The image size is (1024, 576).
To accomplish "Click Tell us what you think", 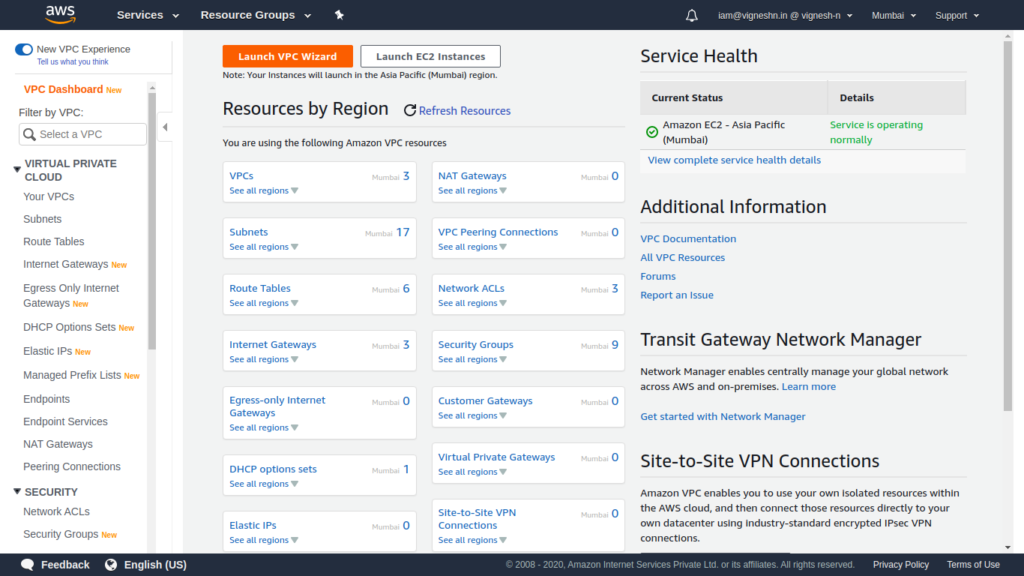I will 72,62.
